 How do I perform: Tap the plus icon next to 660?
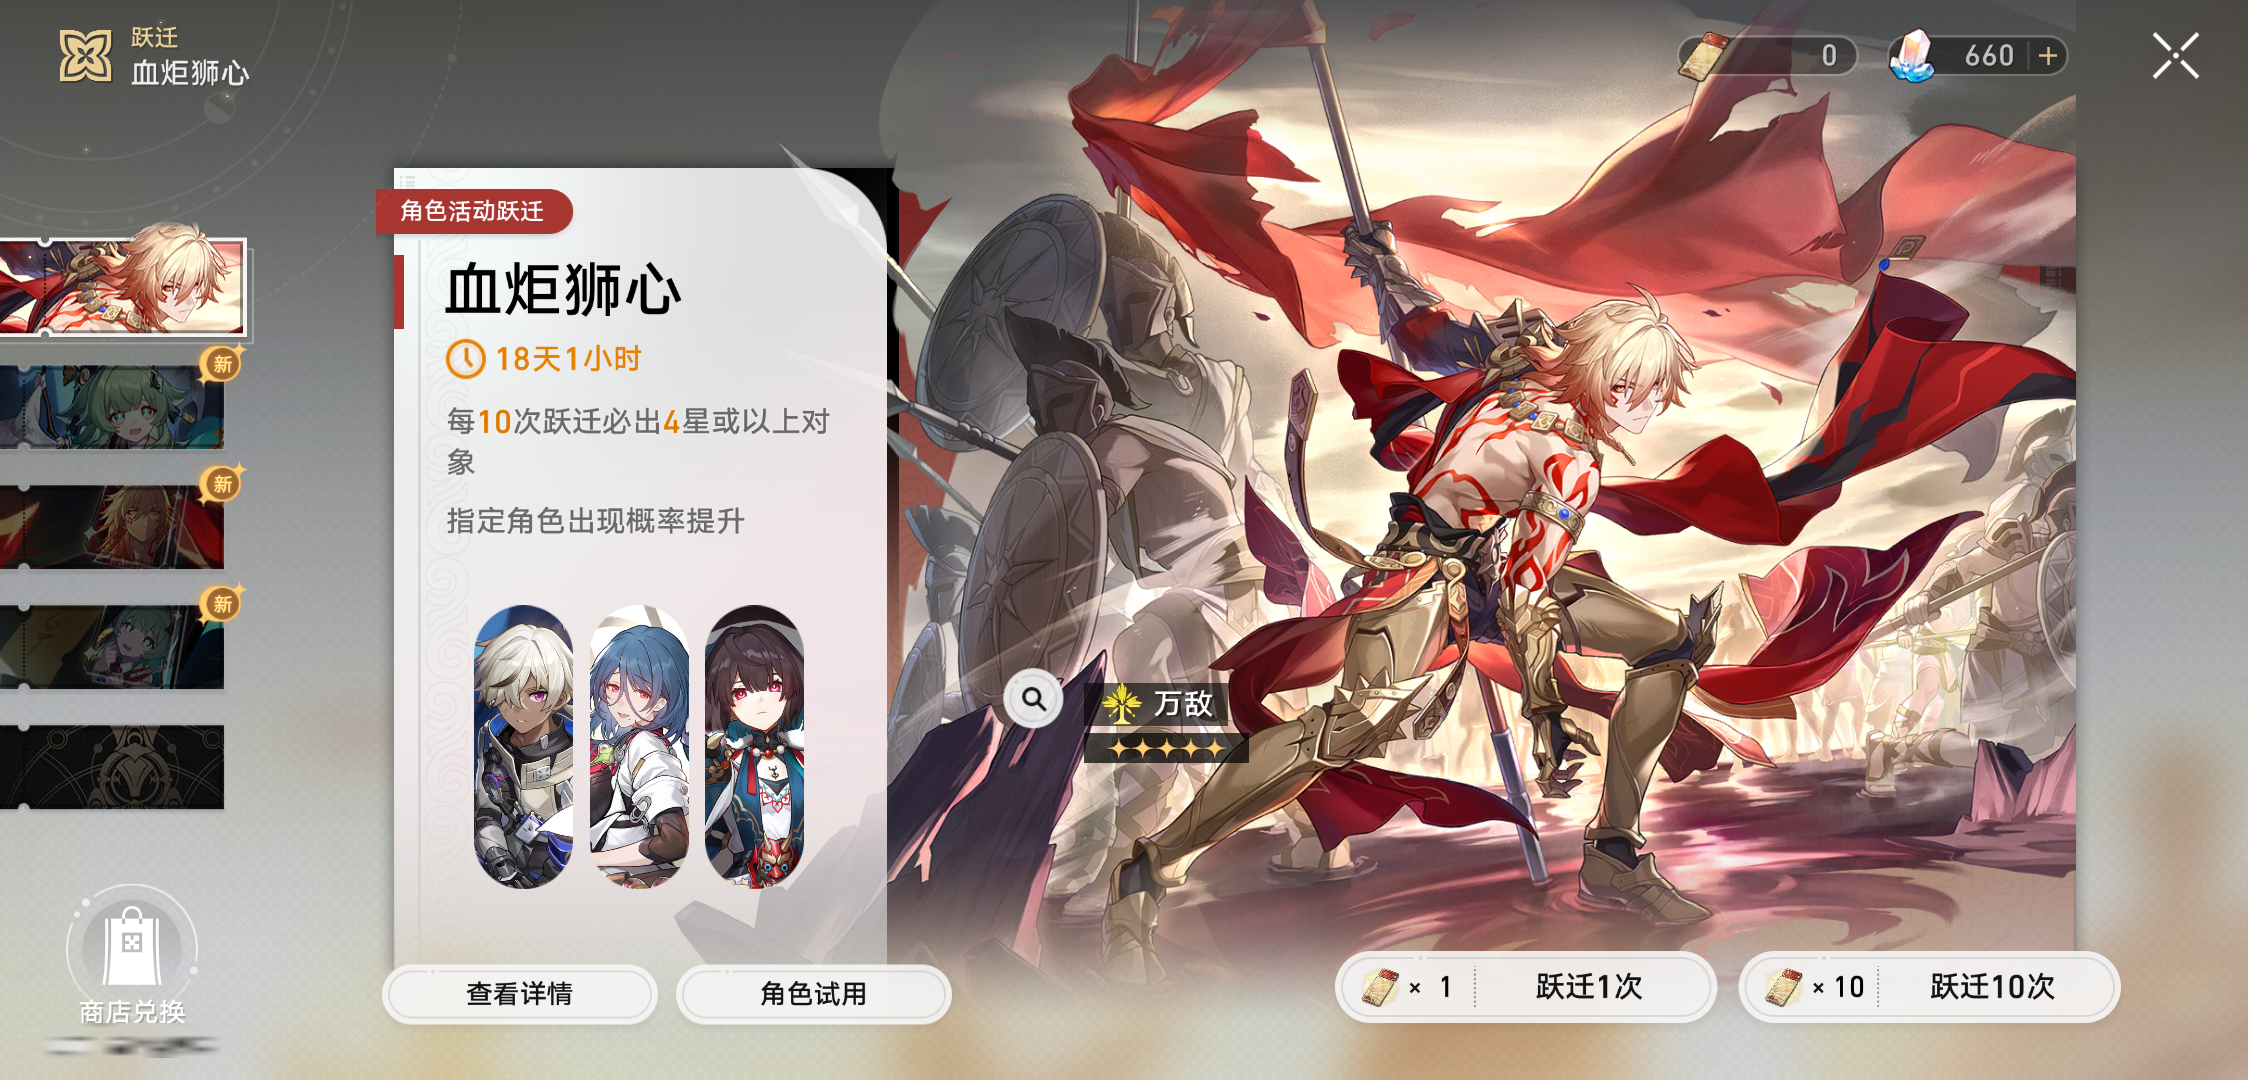tap(2047, 56)
